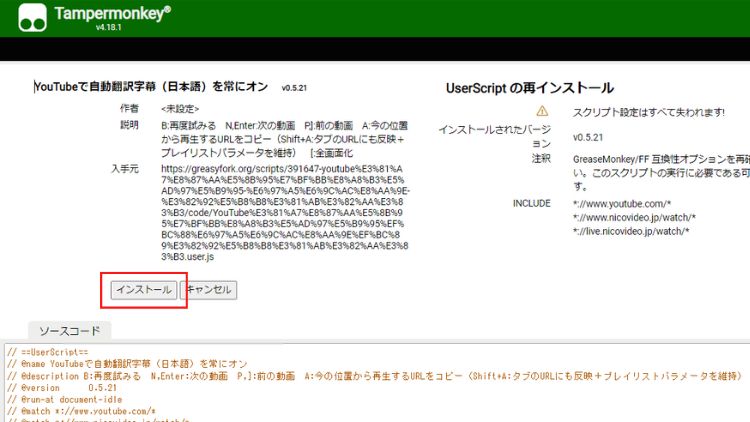Image resolution: width=750 pixels, height=422 pixels.
Task: Click the Tampermonkey logo icon
Action: (33, 18)
